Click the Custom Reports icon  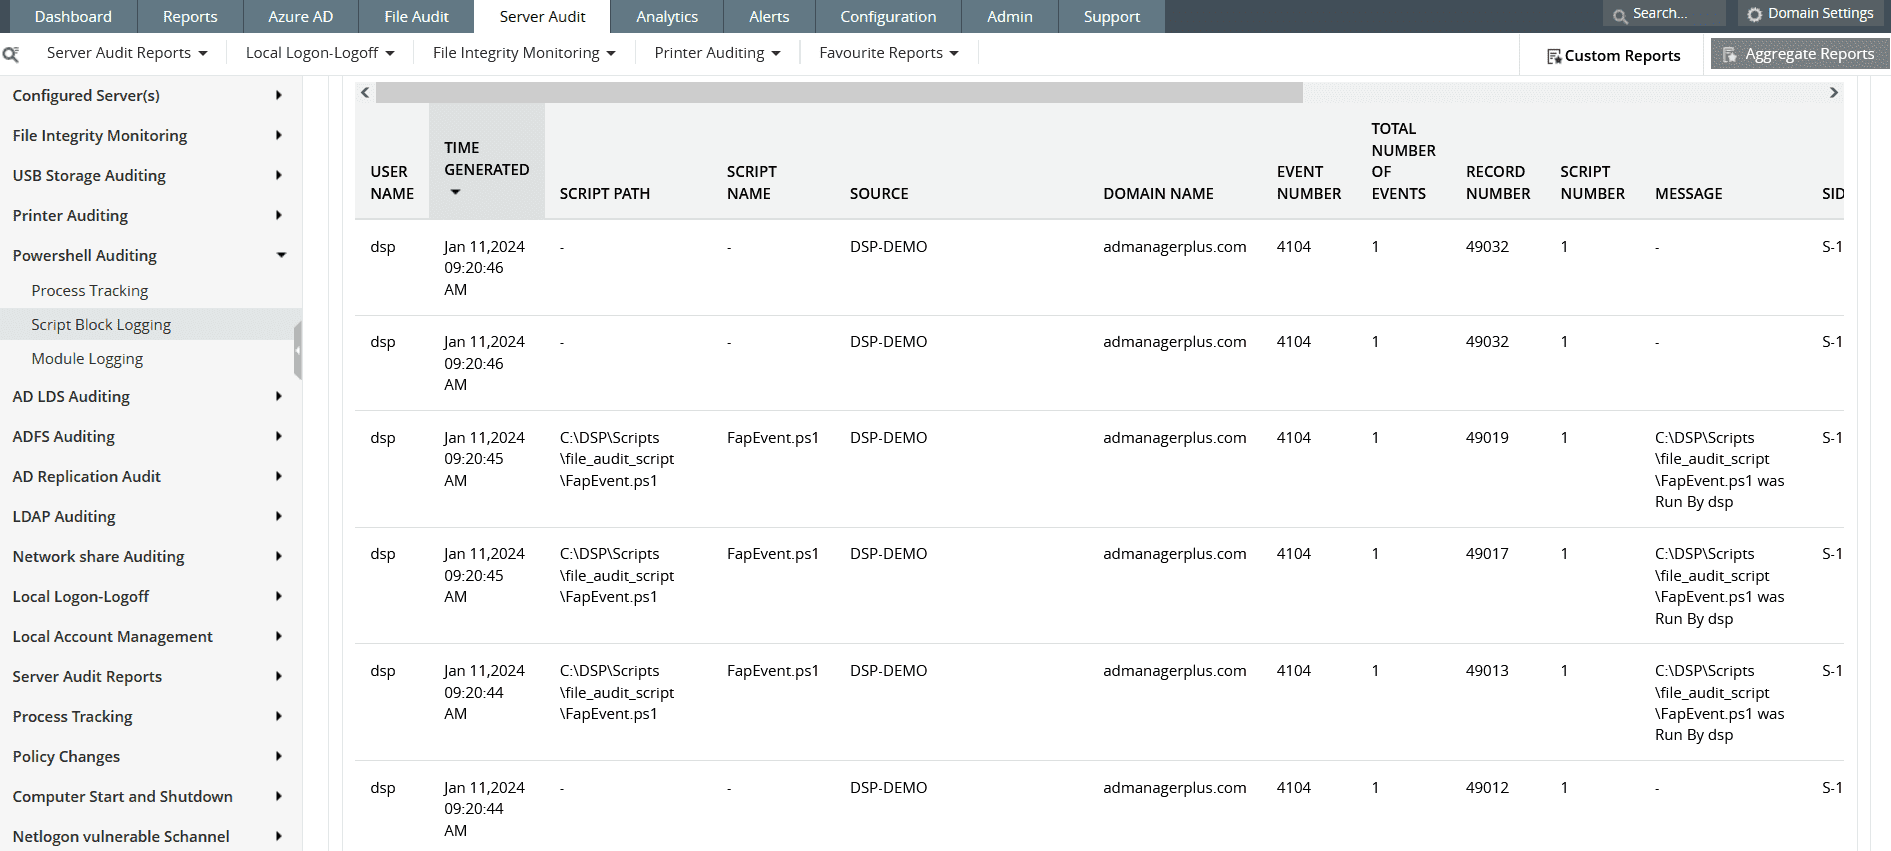coord(1554,56)
